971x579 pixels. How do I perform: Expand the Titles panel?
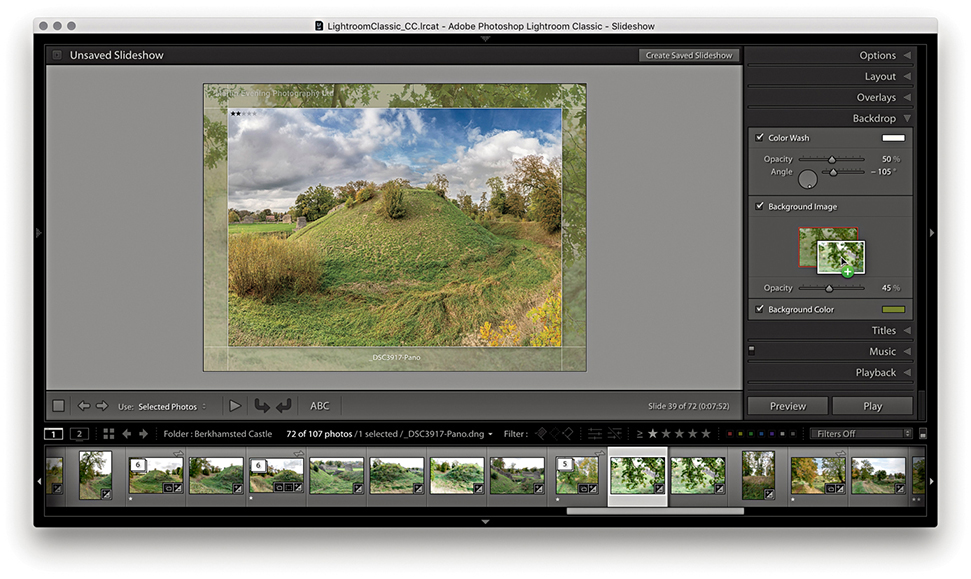pyautogui.click(x=883, y=331)
